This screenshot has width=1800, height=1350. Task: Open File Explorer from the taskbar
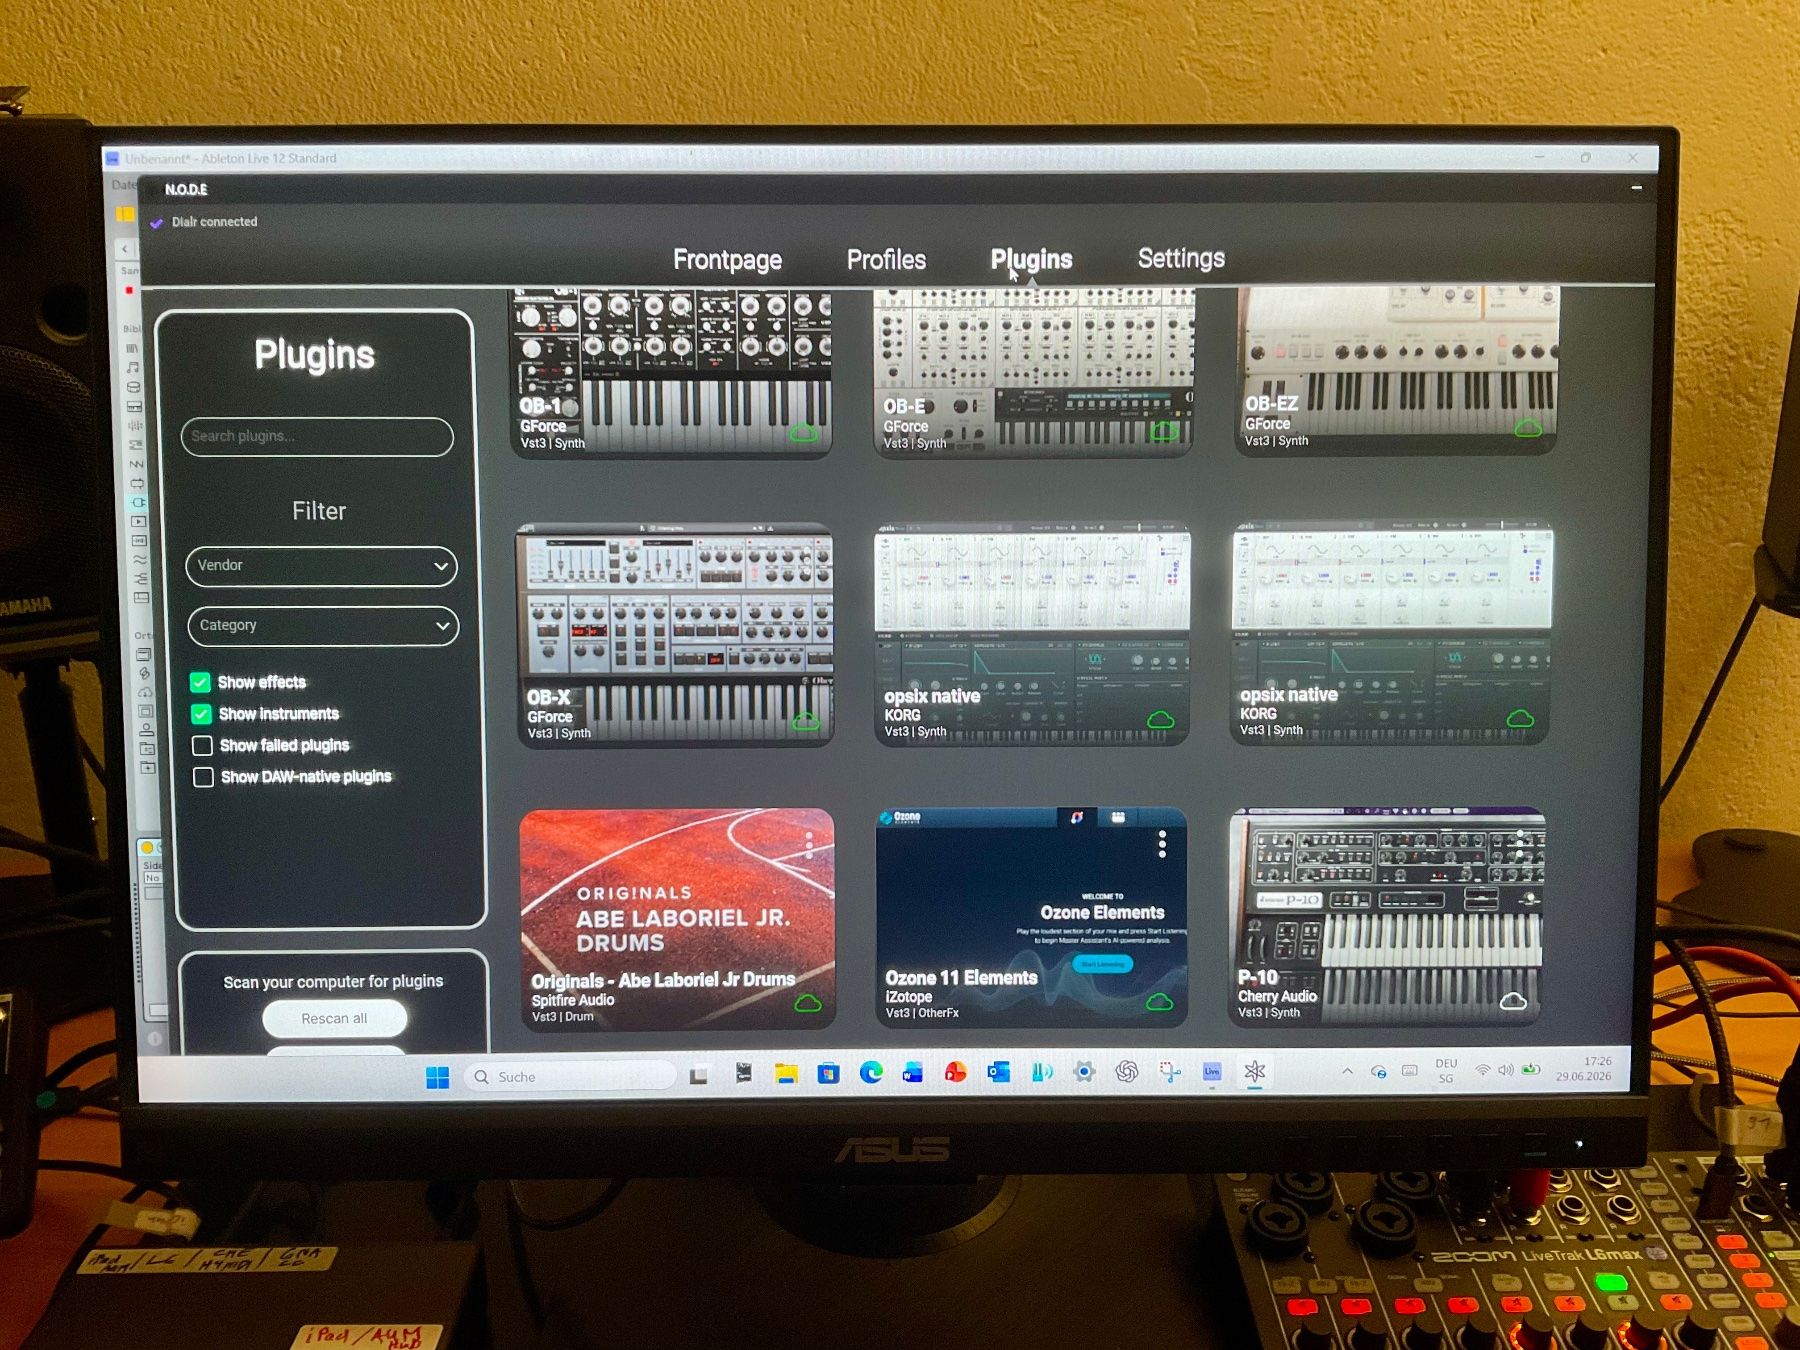pos(786,1075)
